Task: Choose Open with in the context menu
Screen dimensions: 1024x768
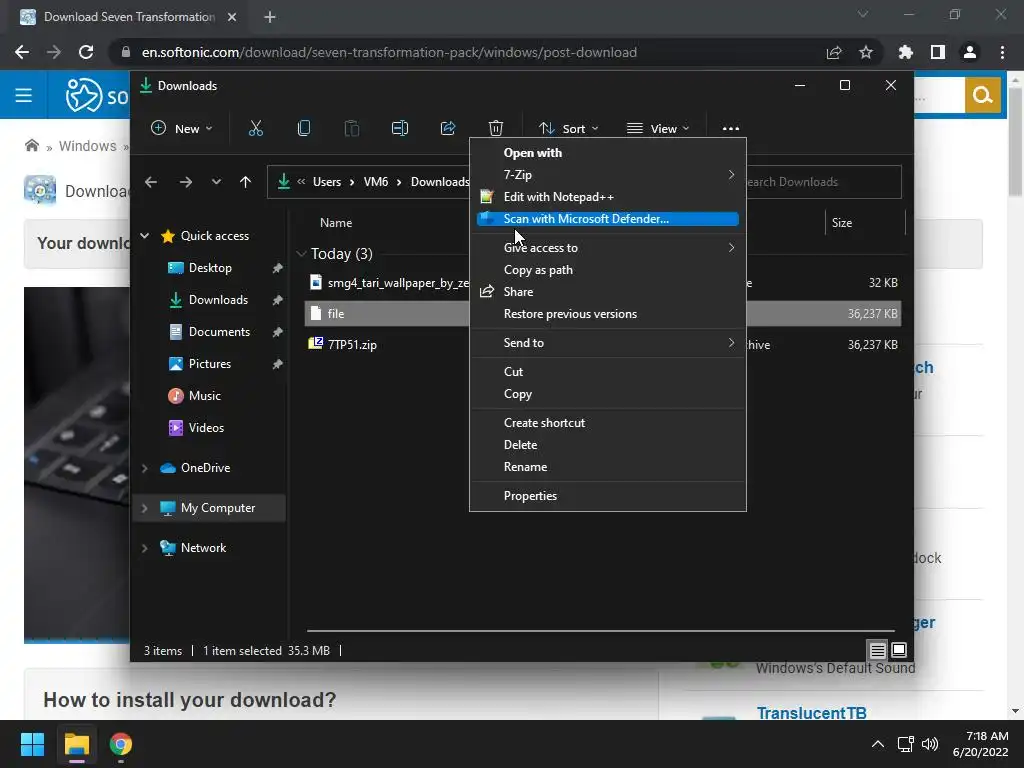Action: tap(608, 153)
